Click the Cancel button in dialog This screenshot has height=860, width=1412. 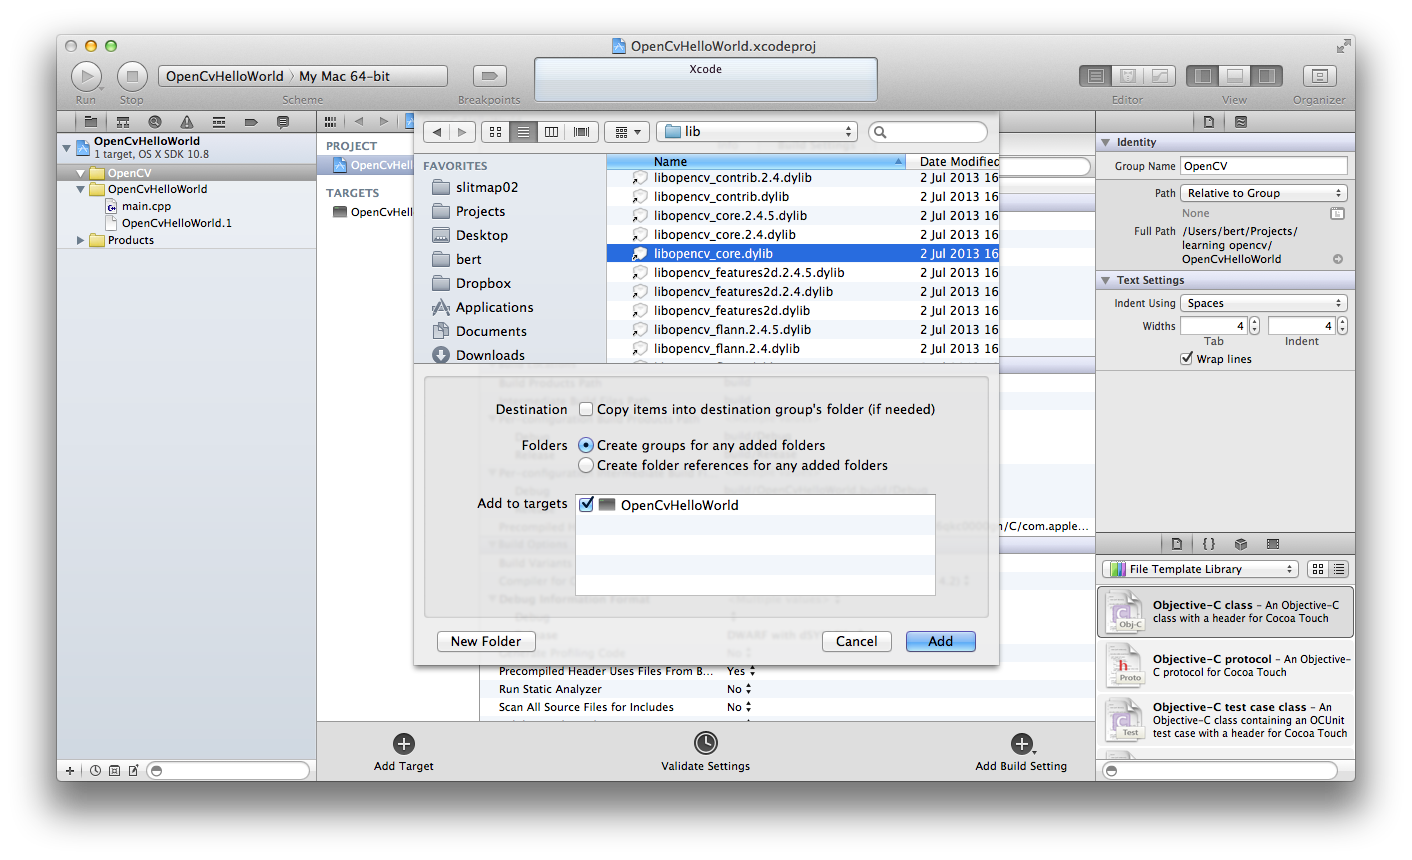coord(857,642)
